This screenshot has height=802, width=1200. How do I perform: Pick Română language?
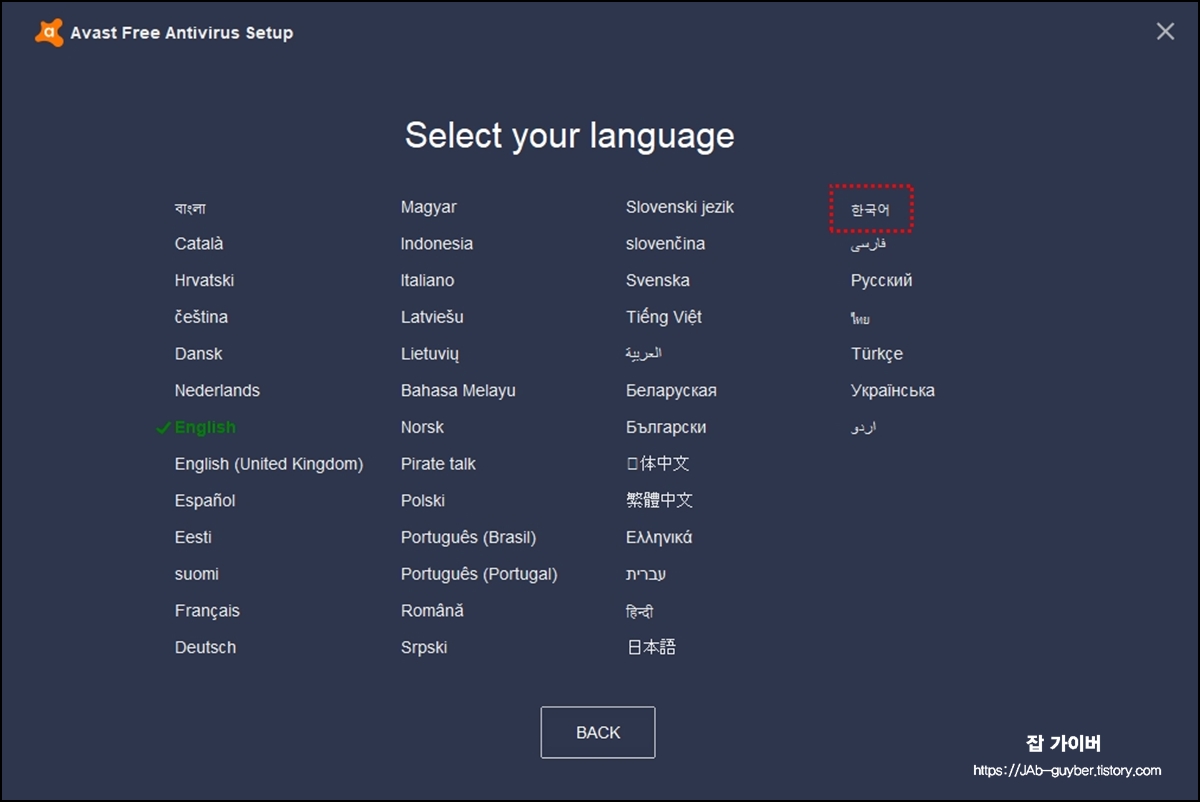432,611
